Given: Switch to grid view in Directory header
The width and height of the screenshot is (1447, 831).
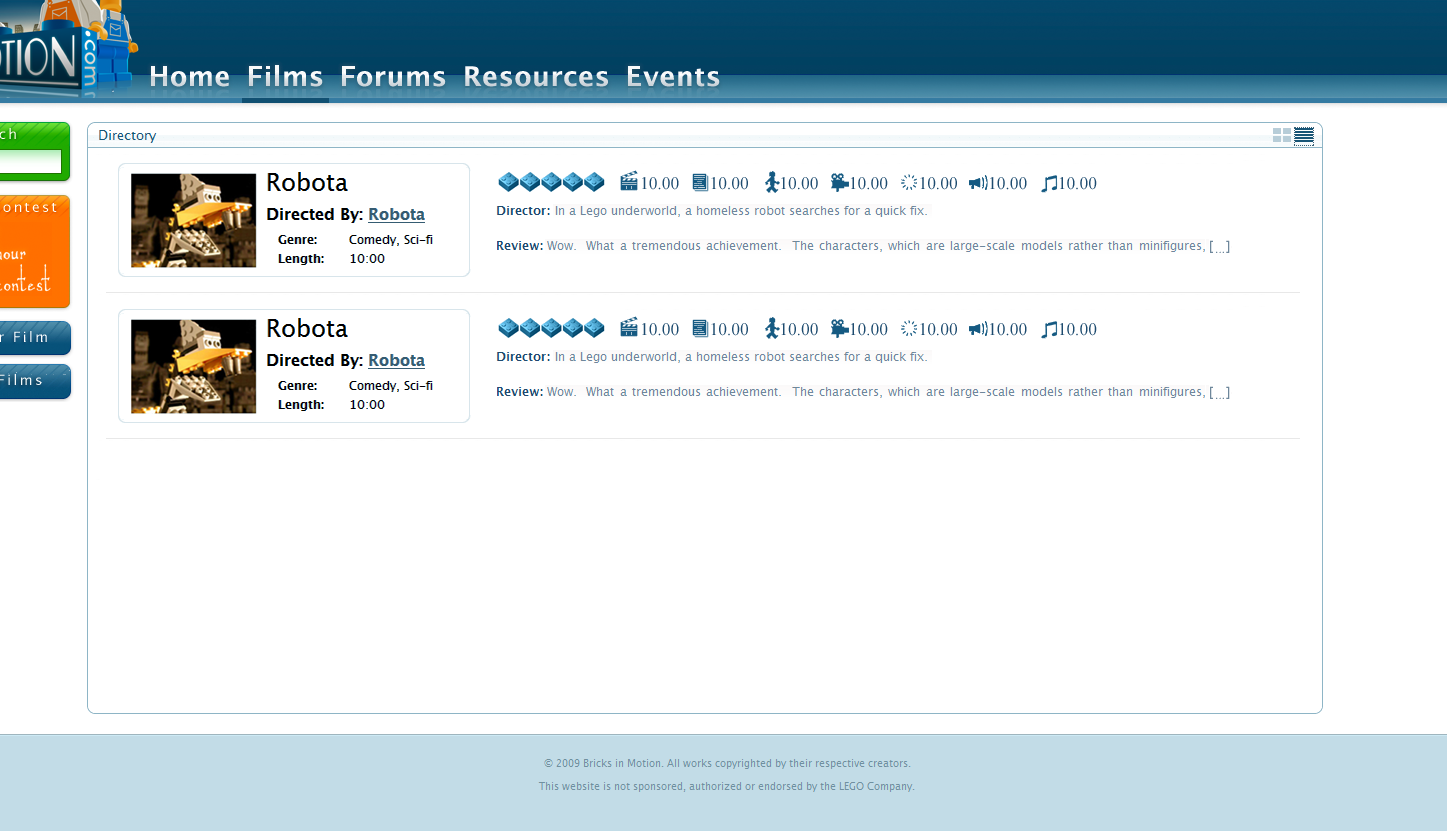Looking at the screenshot, I should coord(1281,135).
